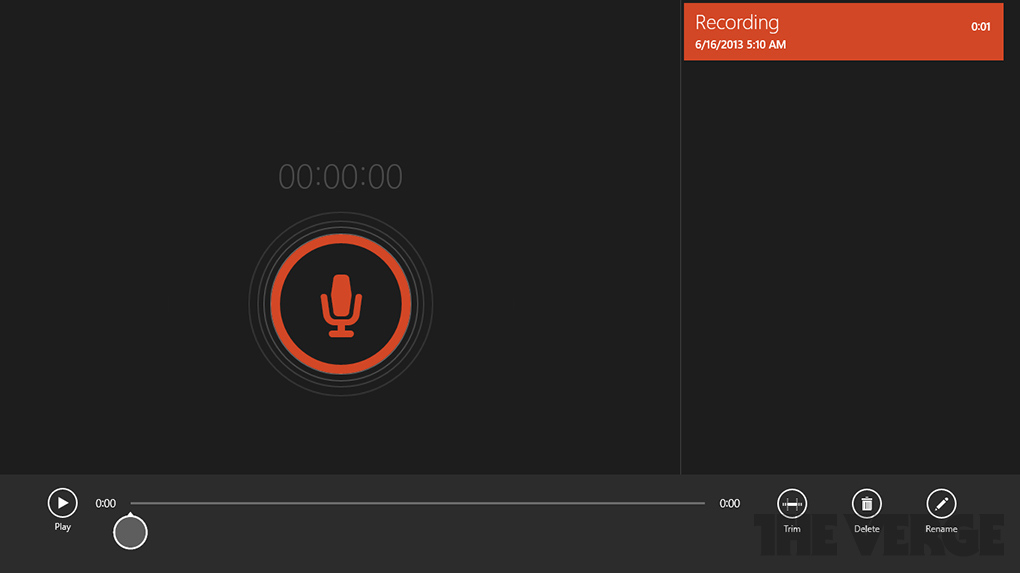The width and height of the screenshot is (1020, 573).
Task: Click the 00:00:00 recording timer display
Action: 340,177
